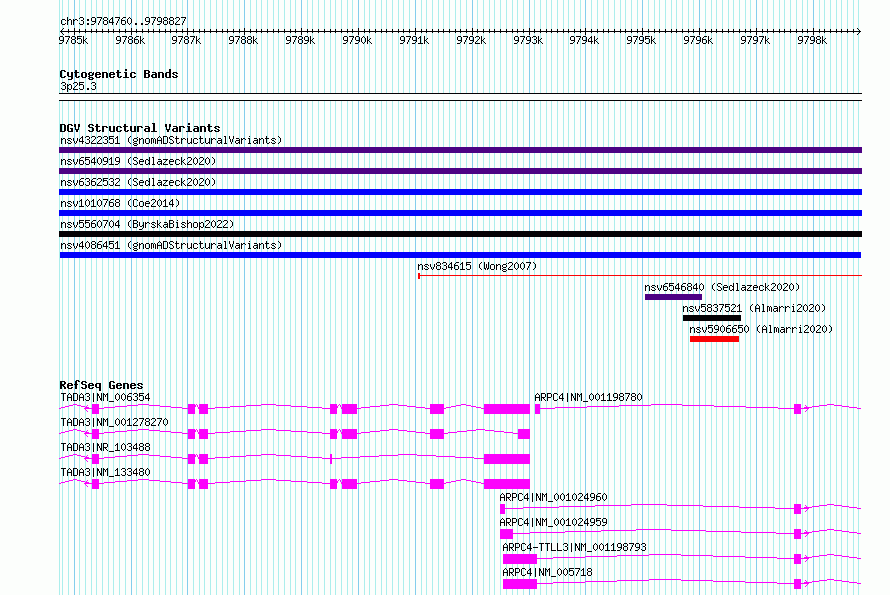Click the short red bar of nsv5906650

pos(715,339)
